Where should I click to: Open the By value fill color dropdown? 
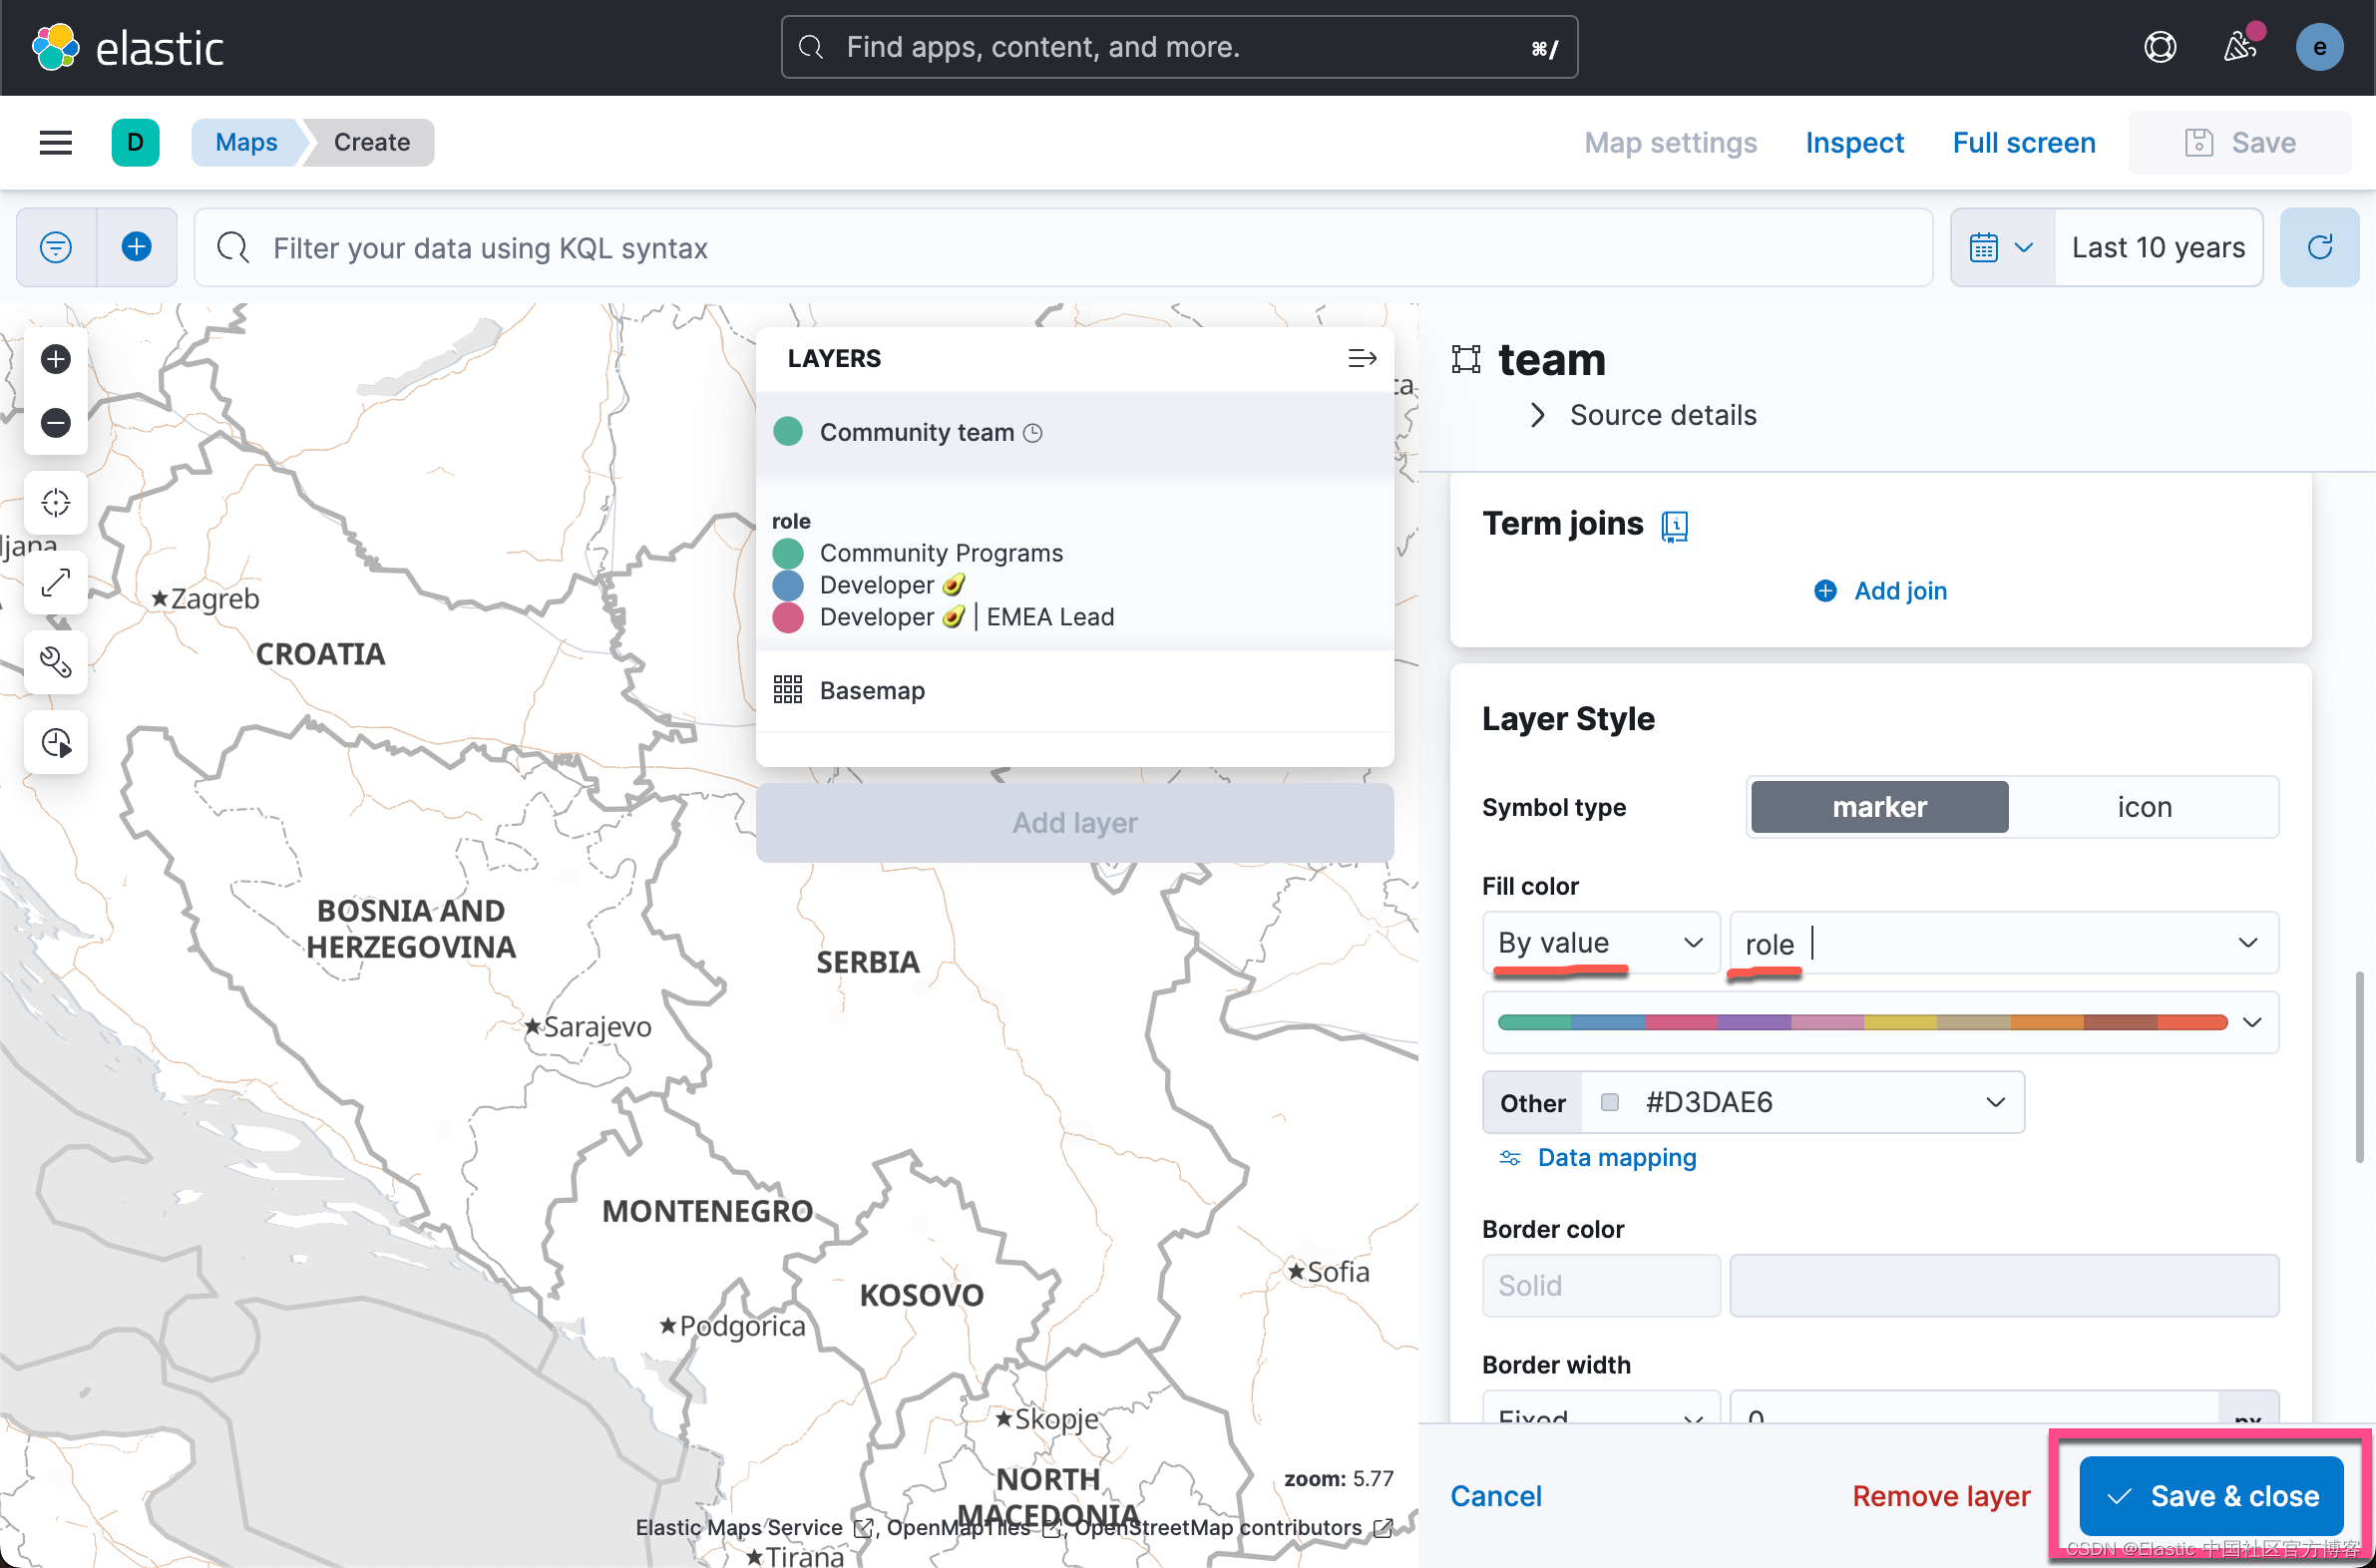click(1599, 942)
